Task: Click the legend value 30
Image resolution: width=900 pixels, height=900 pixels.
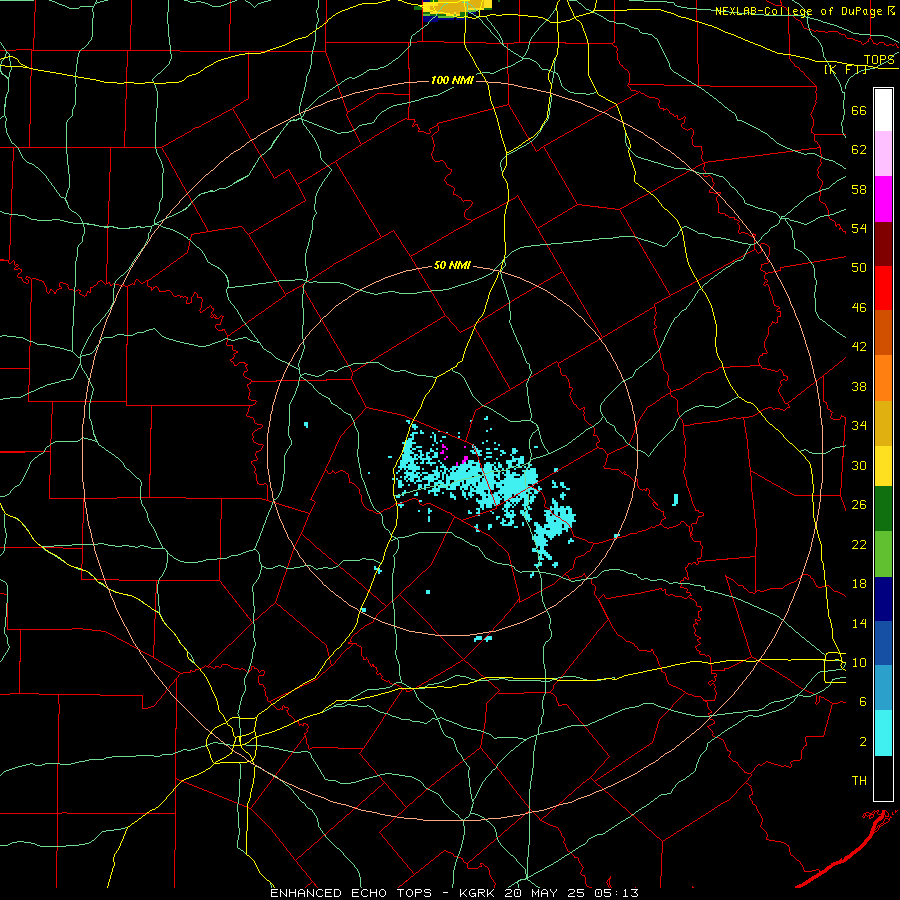Action: point(859,465)
